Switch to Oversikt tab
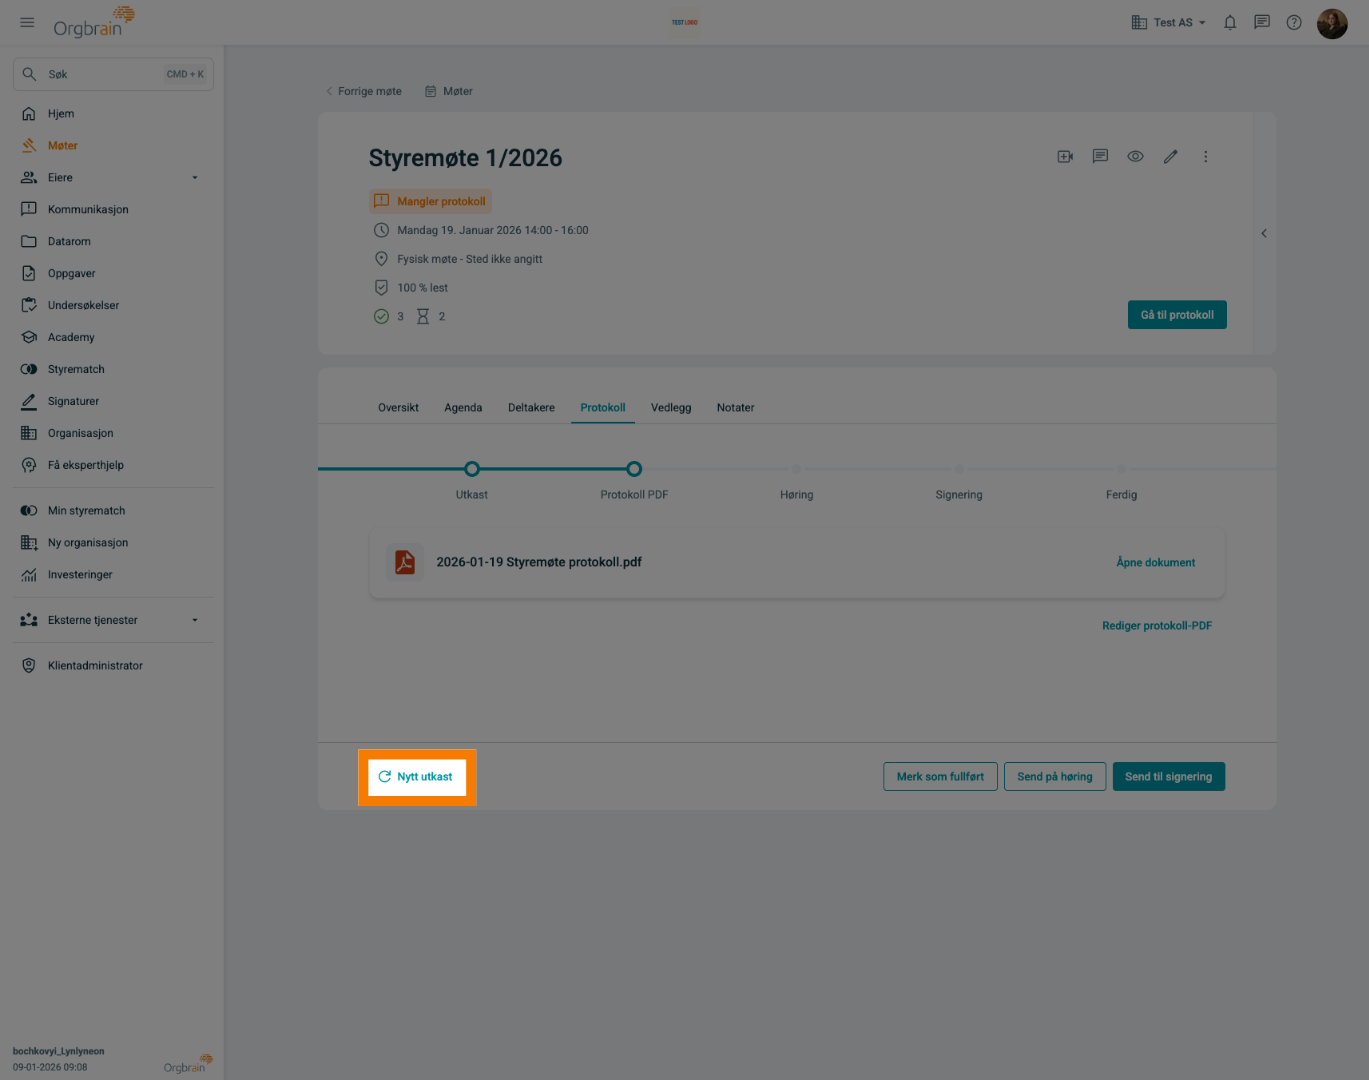 point(398,408)
